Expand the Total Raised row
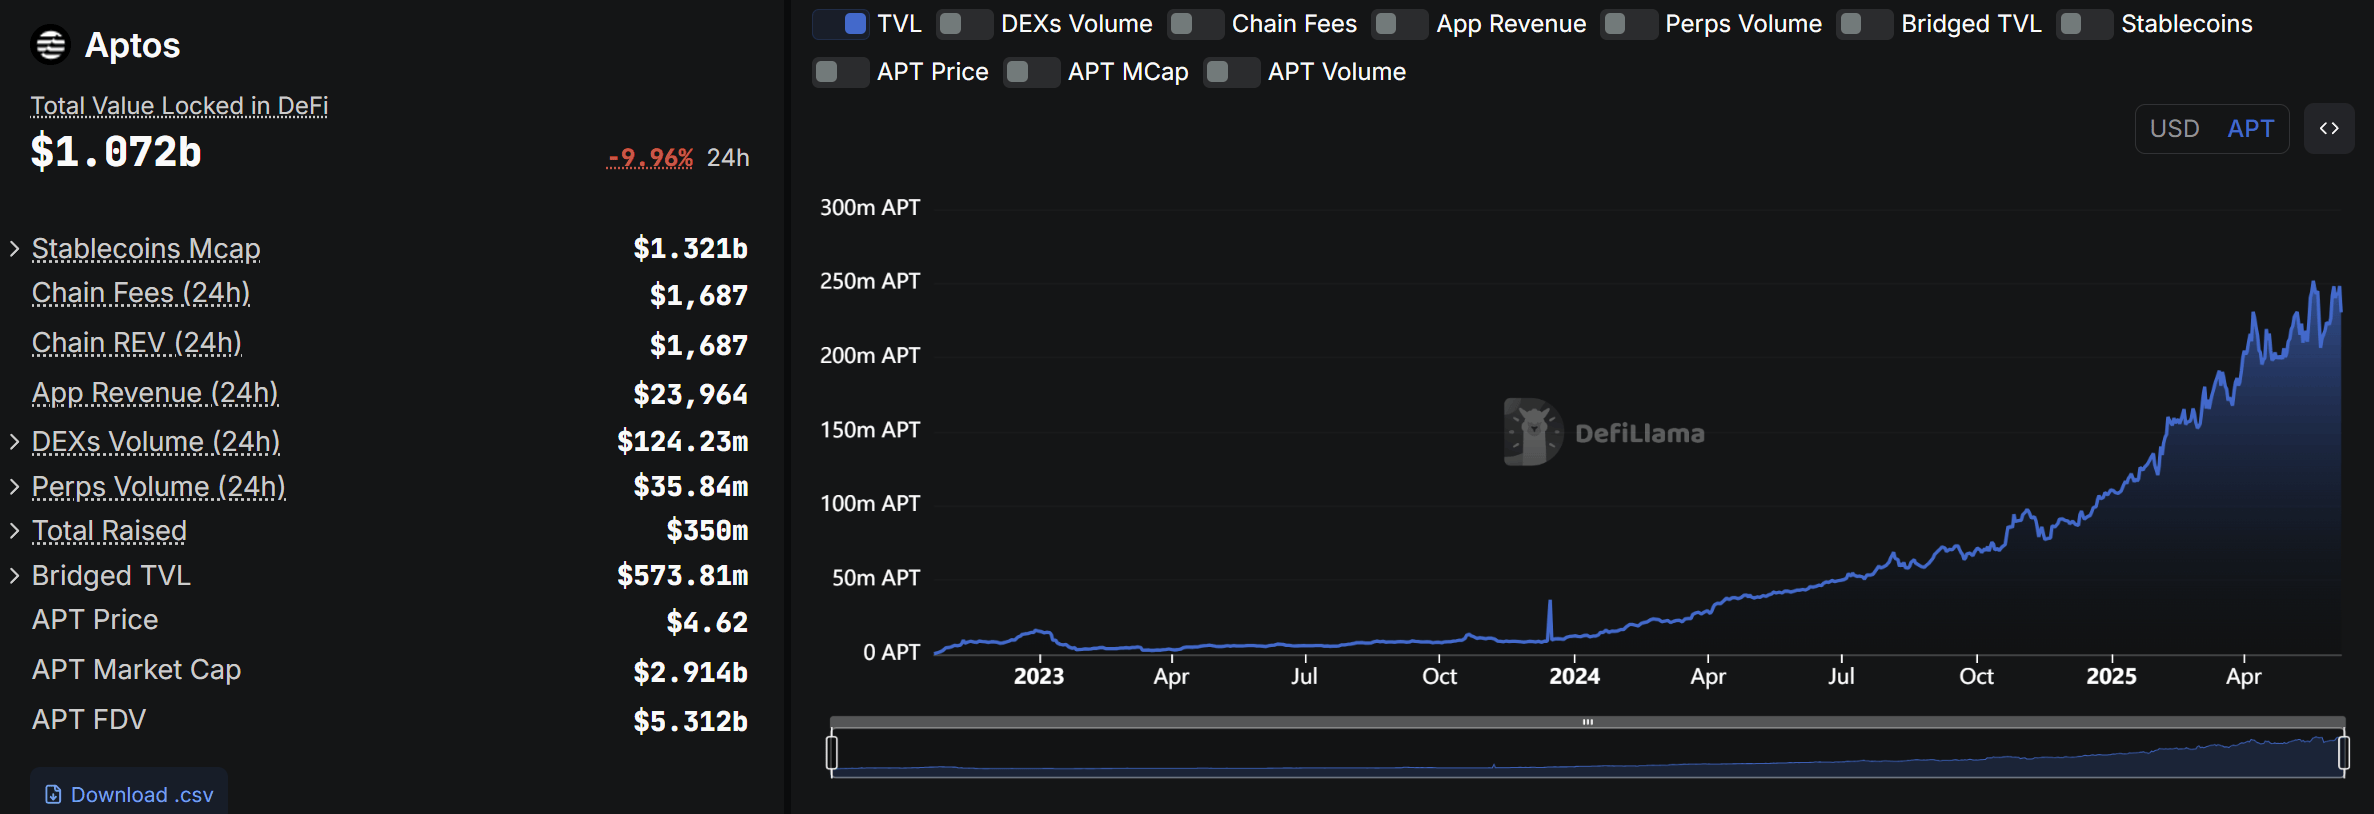 [x=14, y=531]
